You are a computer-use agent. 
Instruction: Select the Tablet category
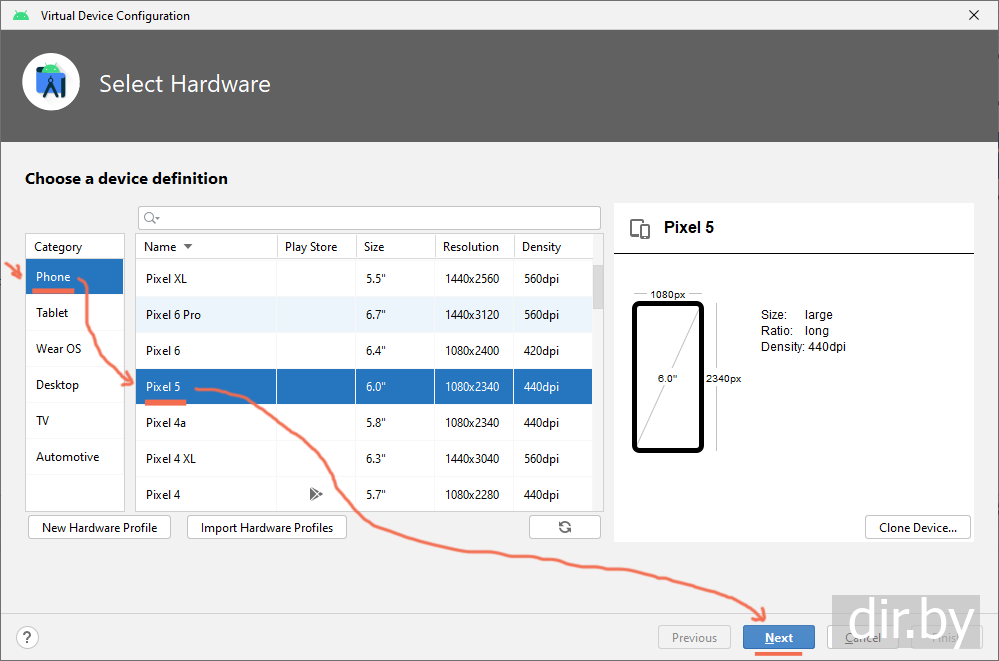point(53,313)
